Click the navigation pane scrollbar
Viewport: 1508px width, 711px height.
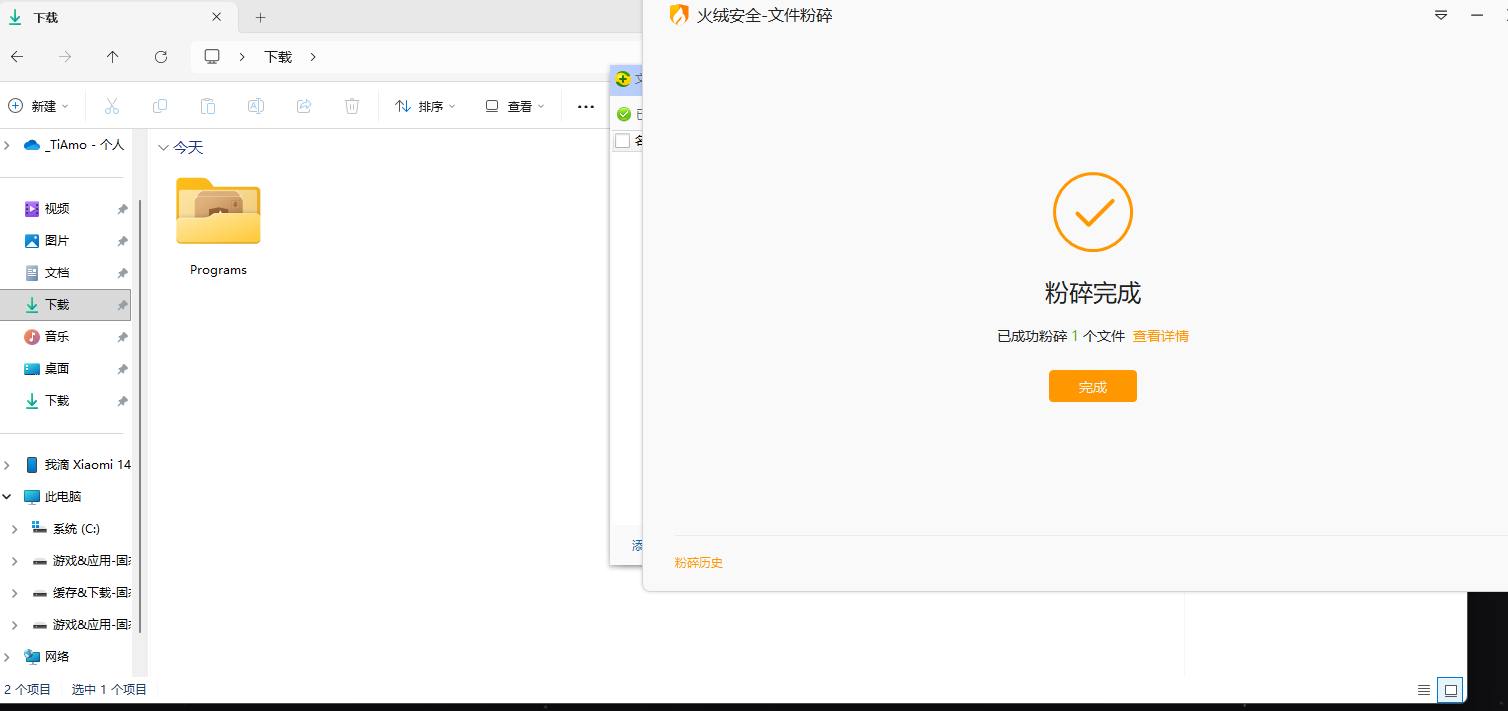coord(140,415)
